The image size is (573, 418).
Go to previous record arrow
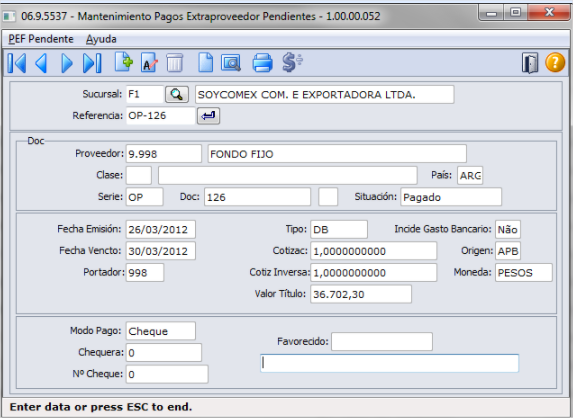[41, 63]
